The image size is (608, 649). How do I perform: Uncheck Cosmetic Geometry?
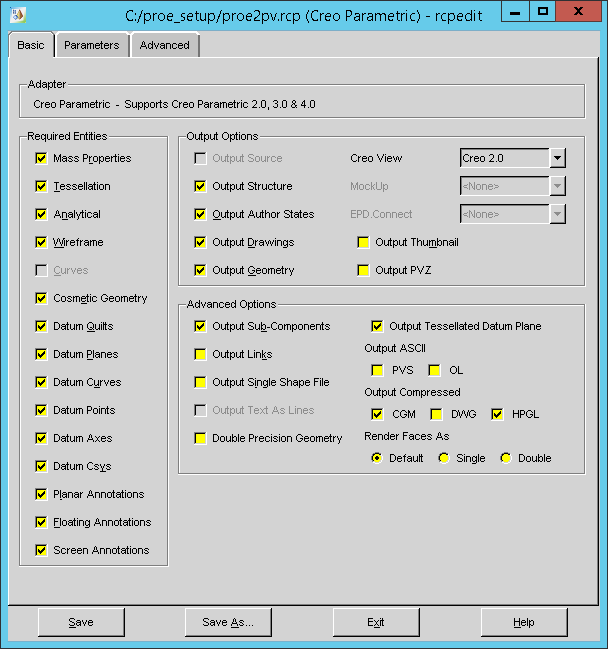pos(41,298)
